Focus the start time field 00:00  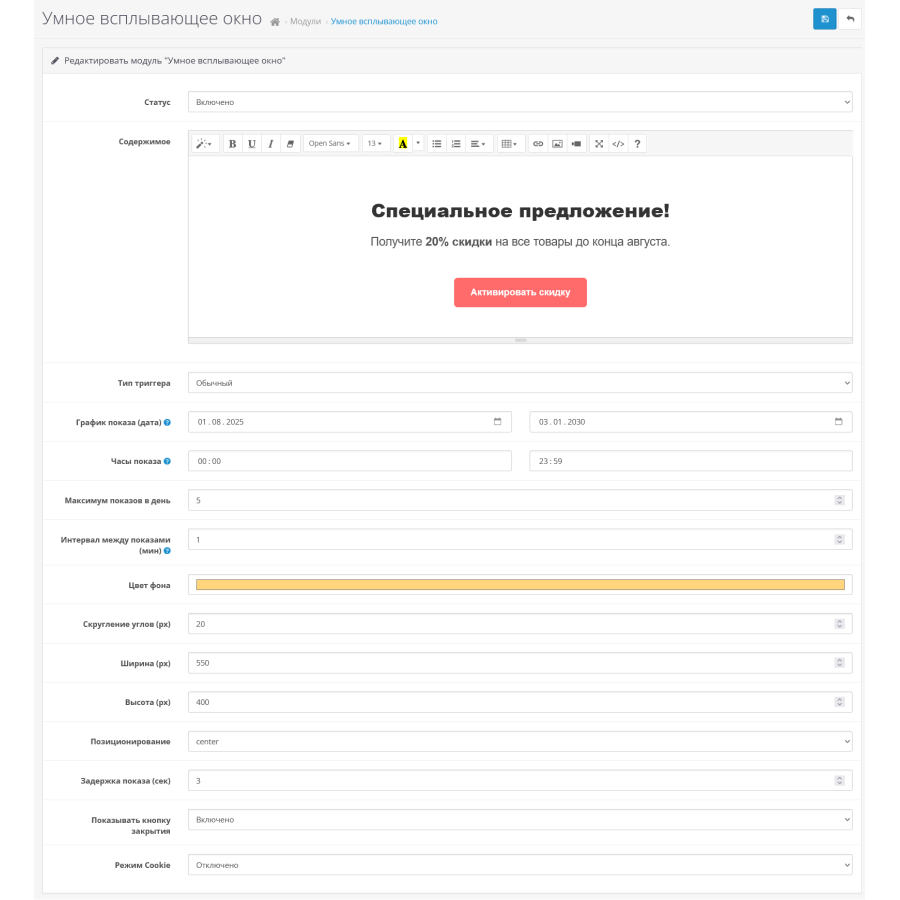pyautogui.click(x=350, y=461)
